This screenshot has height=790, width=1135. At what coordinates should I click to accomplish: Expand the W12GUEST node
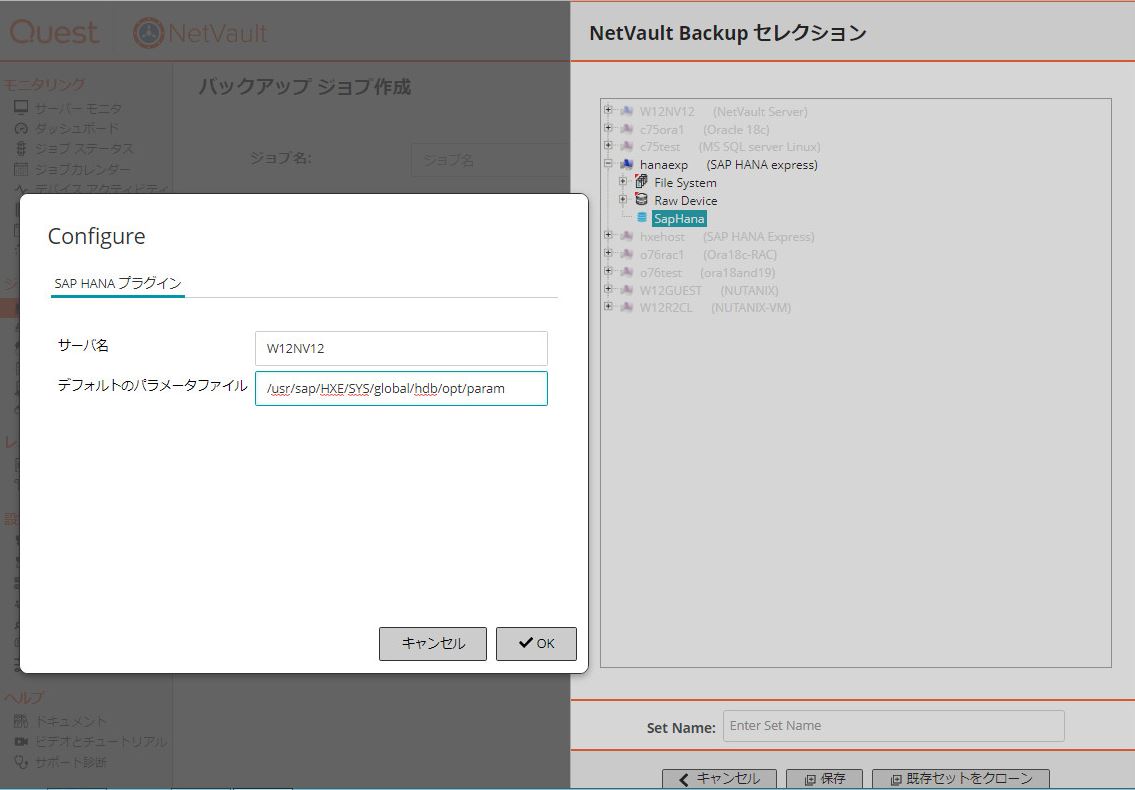pyautogui.click(x=608, y=289)
